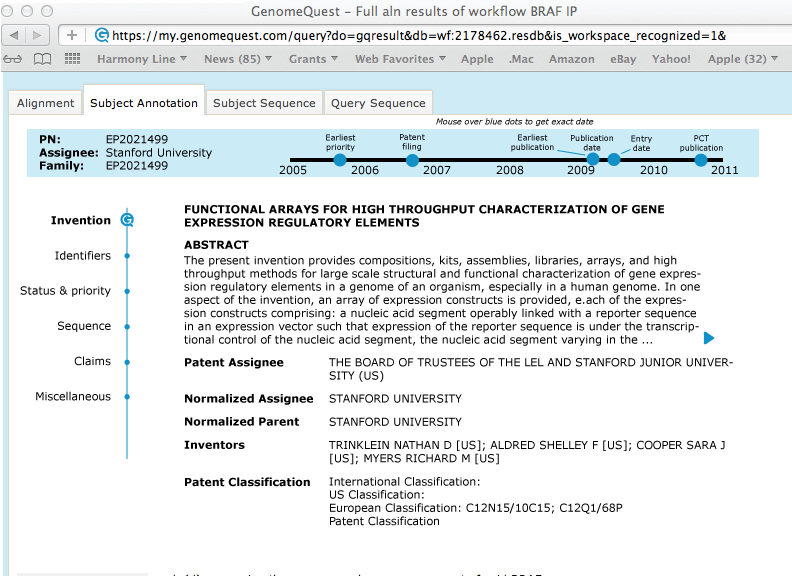The width and height of the screenshot is (792, 576).
Task: Switch to the Alignment tab
Action: click(45, 103)
